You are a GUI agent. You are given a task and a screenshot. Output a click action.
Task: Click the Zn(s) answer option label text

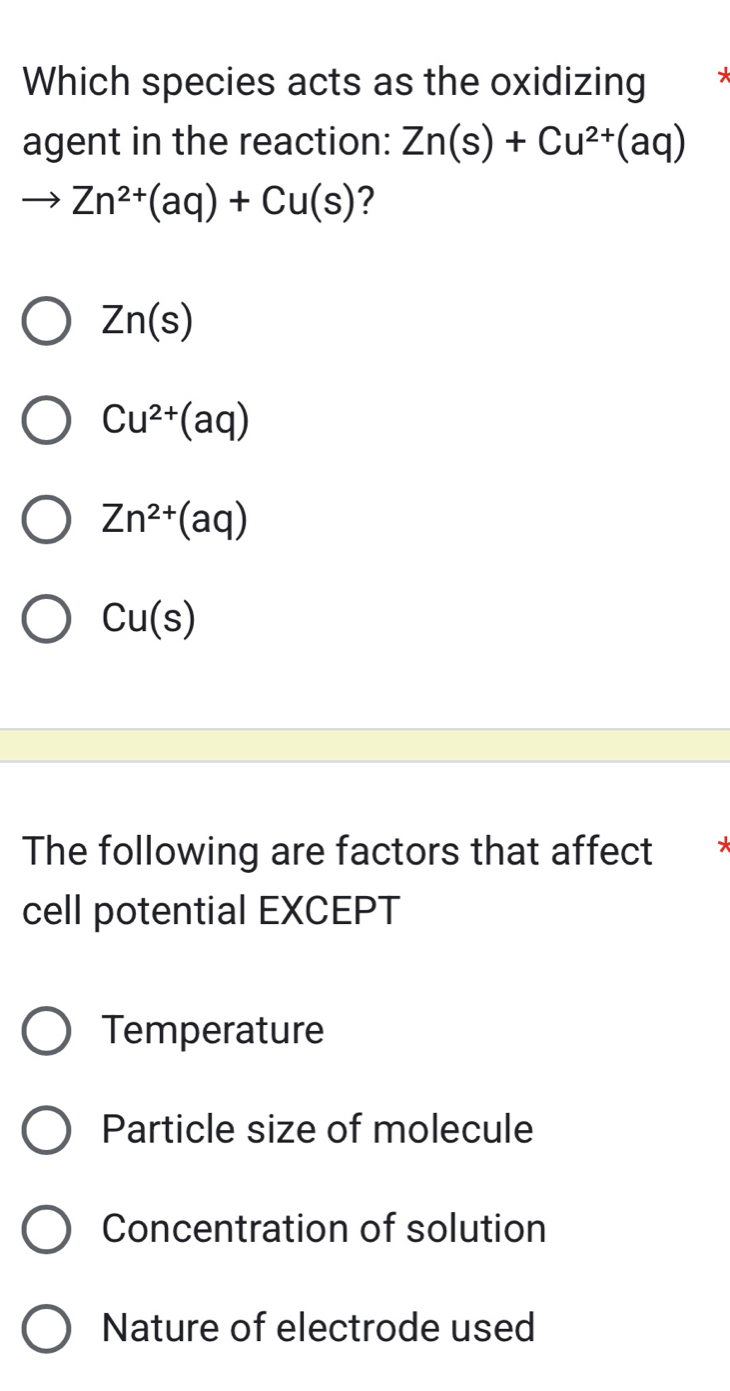(x=147, y=321)
